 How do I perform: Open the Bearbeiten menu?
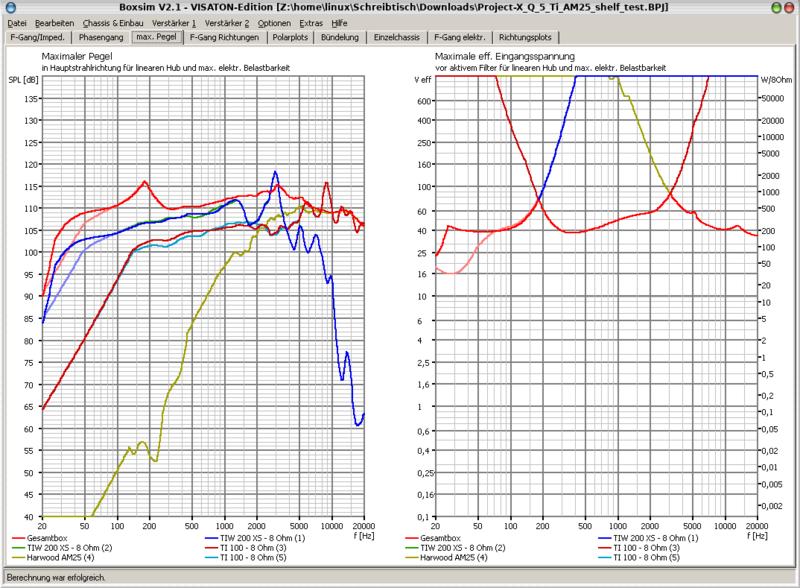[x=54, y=23]
